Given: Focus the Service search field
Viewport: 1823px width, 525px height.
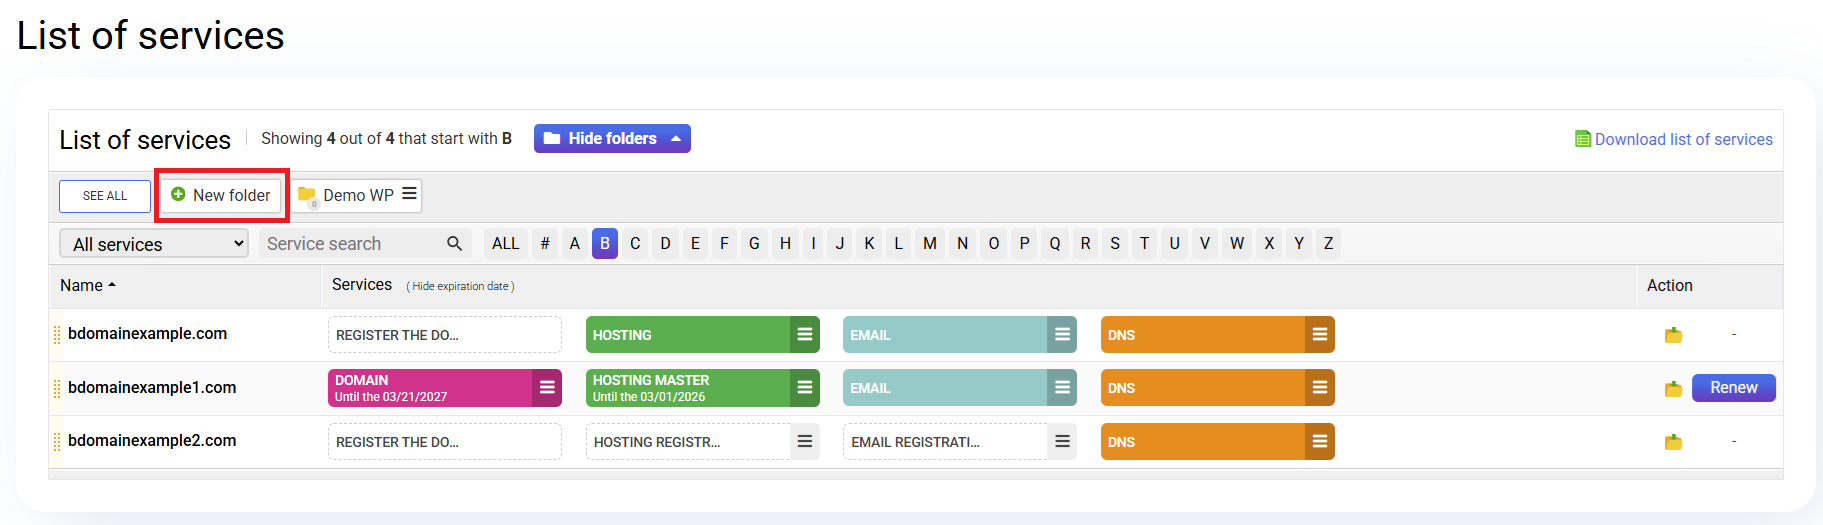Looking at the screenshot, I should (350, 244).
